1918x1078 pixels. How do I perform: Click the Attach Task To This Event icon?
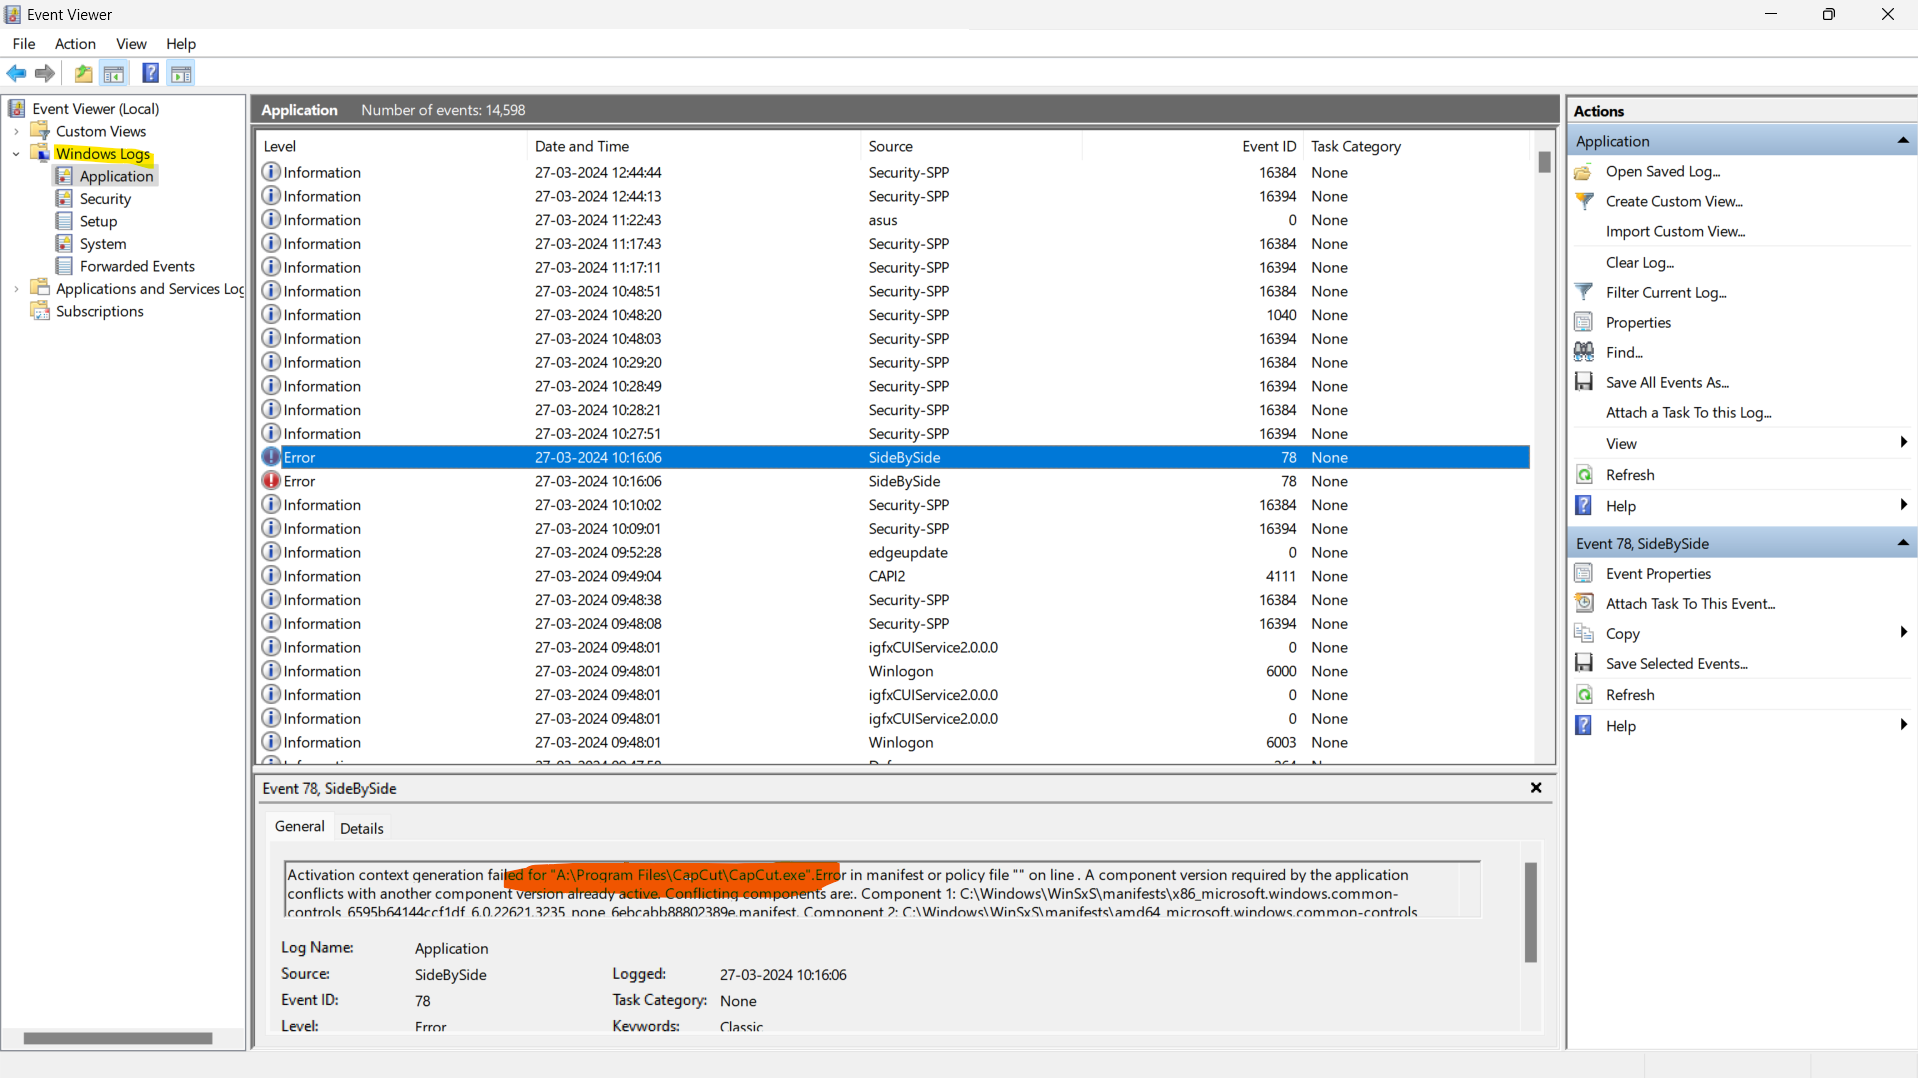(1584, 603)
